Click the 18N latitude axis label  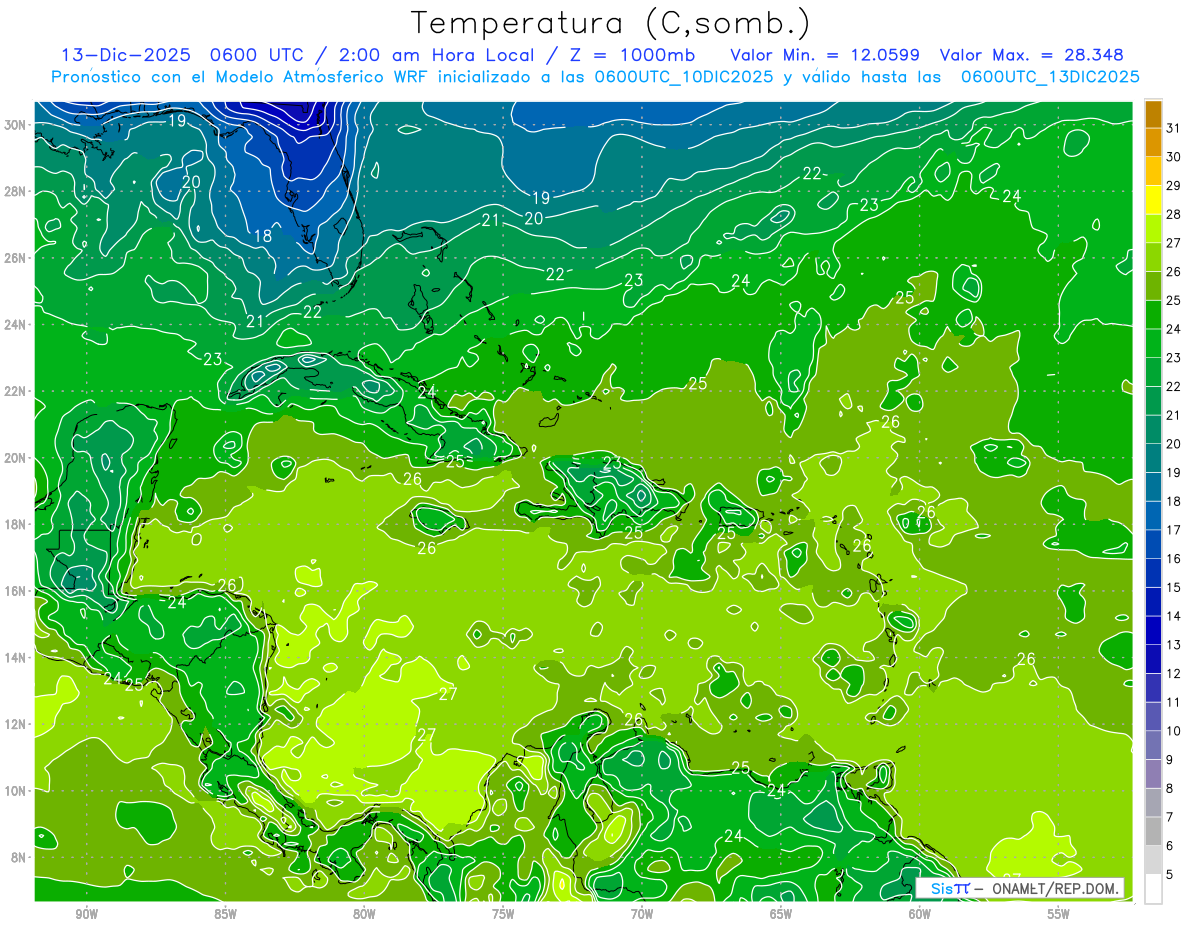tap(17, 524)
